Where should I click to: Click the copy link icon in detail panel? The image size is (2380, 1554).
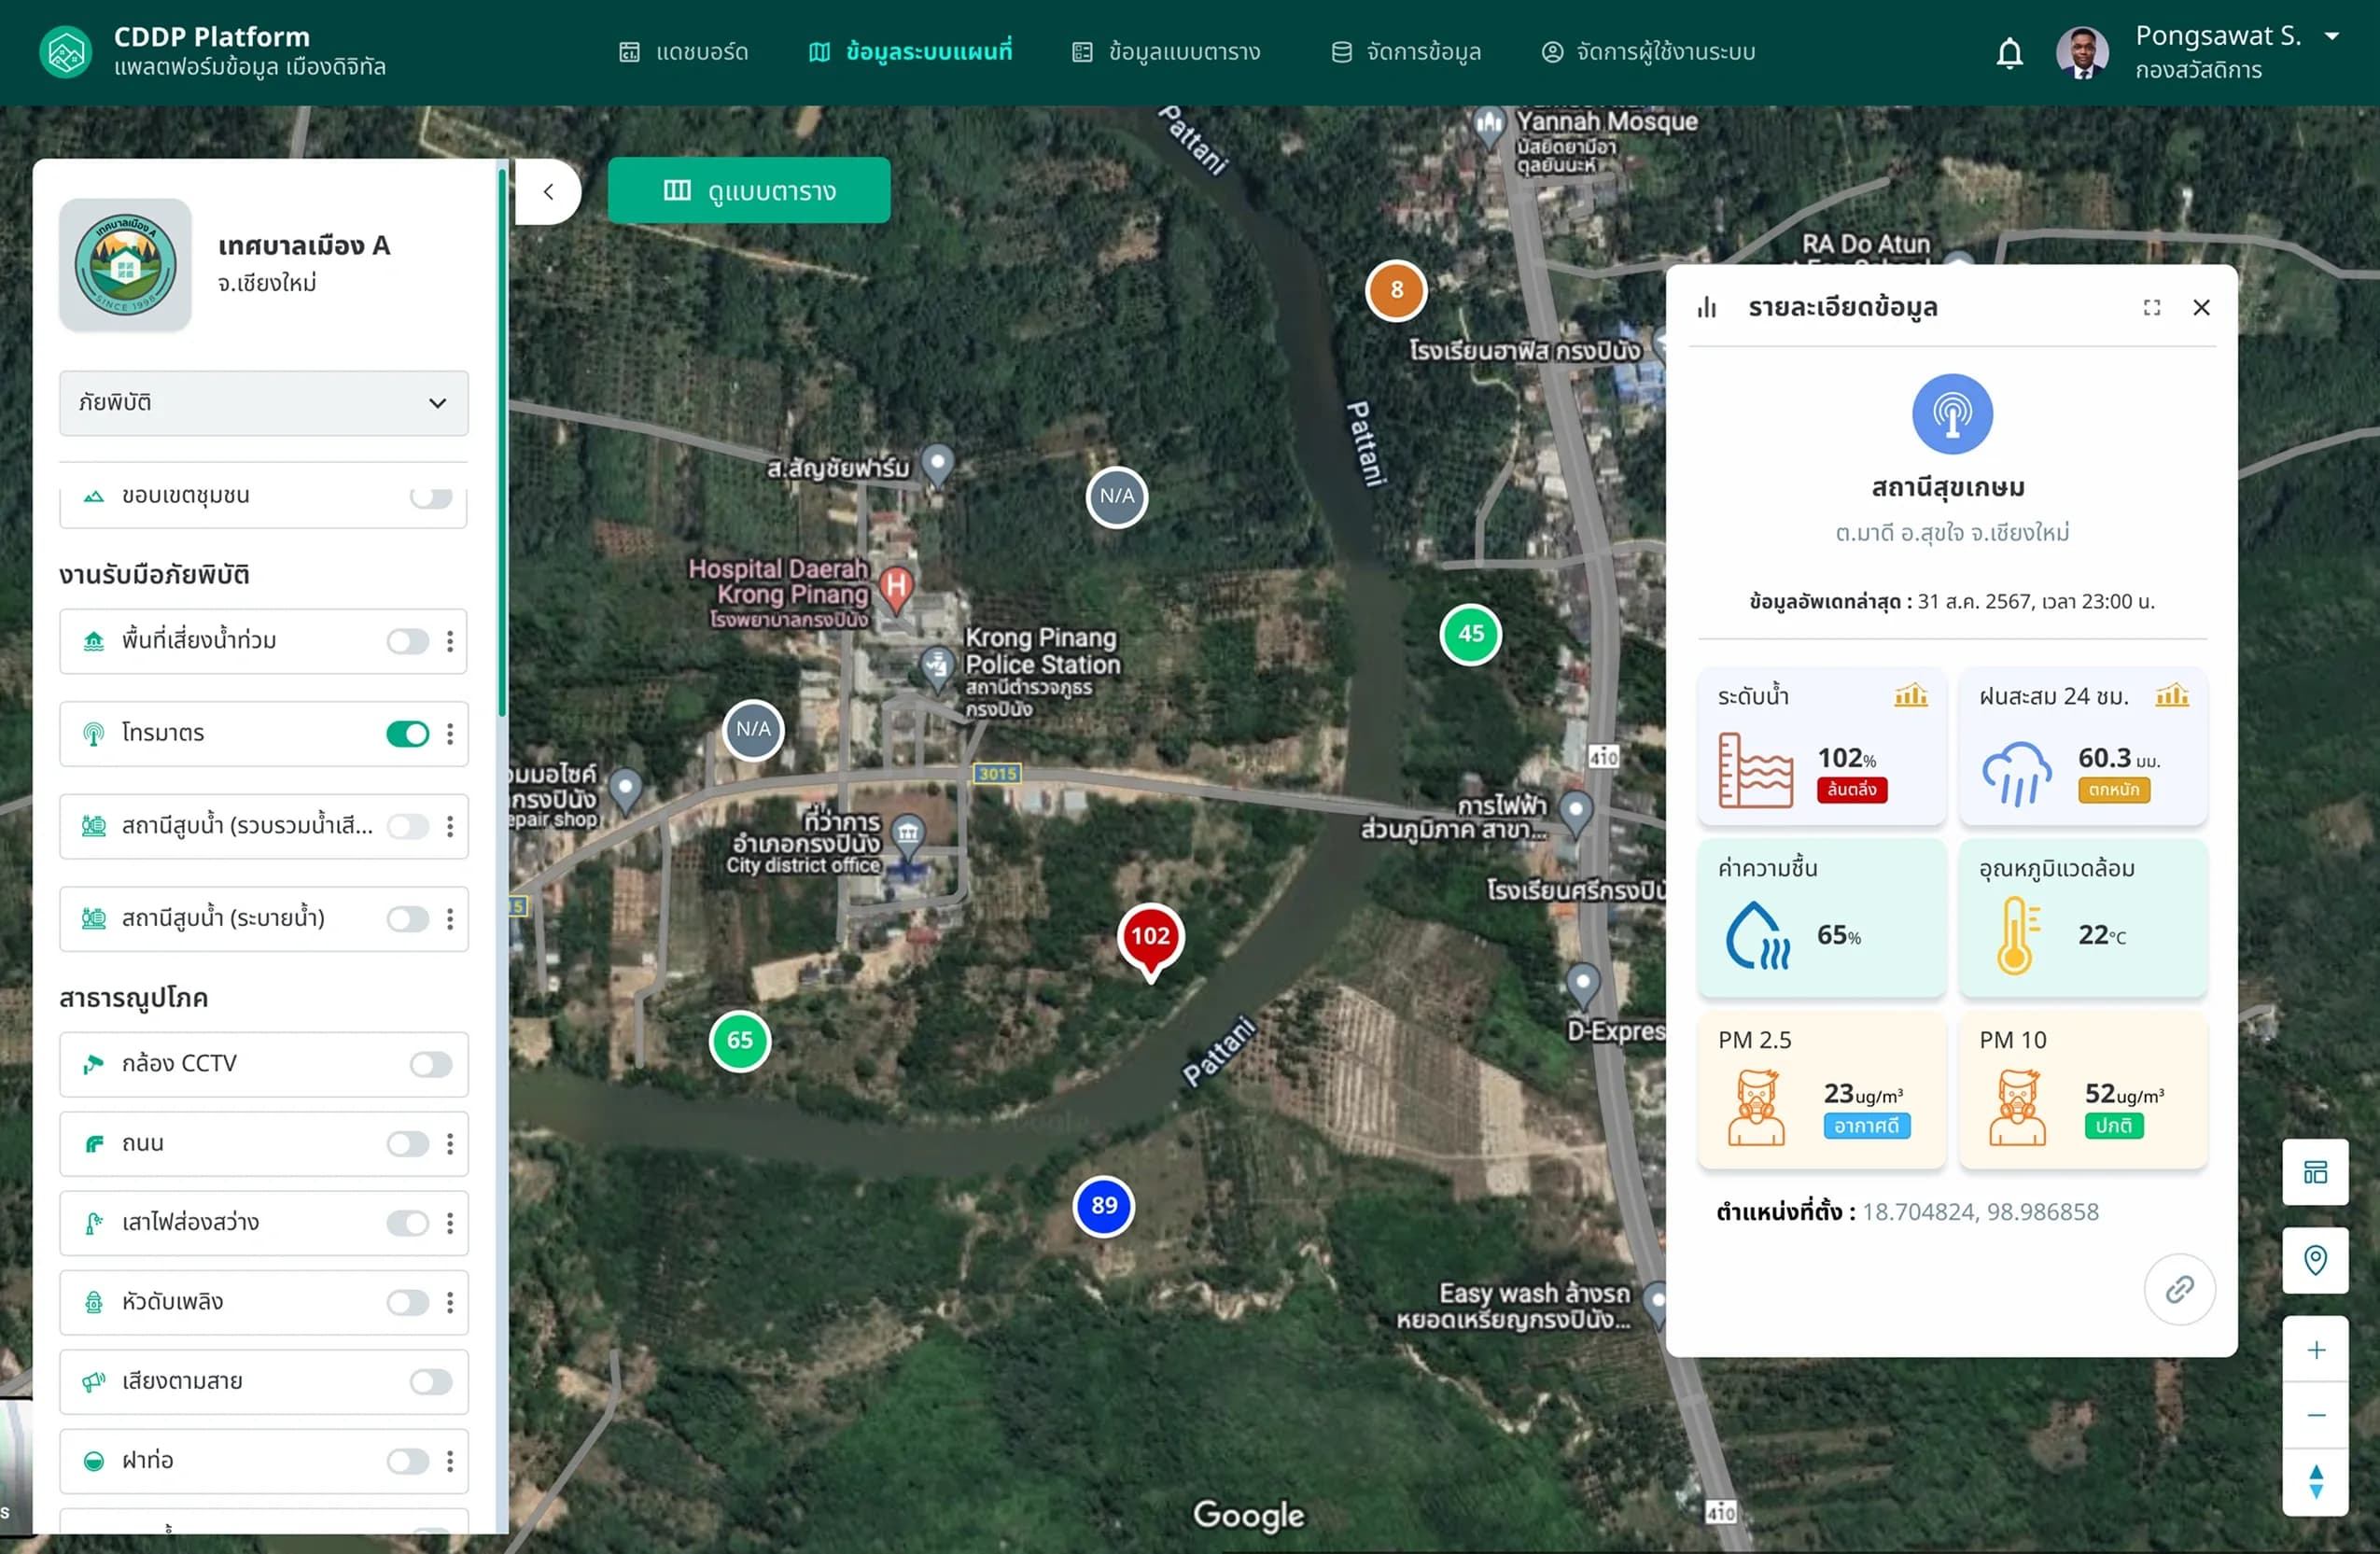pos(2179,1288)
